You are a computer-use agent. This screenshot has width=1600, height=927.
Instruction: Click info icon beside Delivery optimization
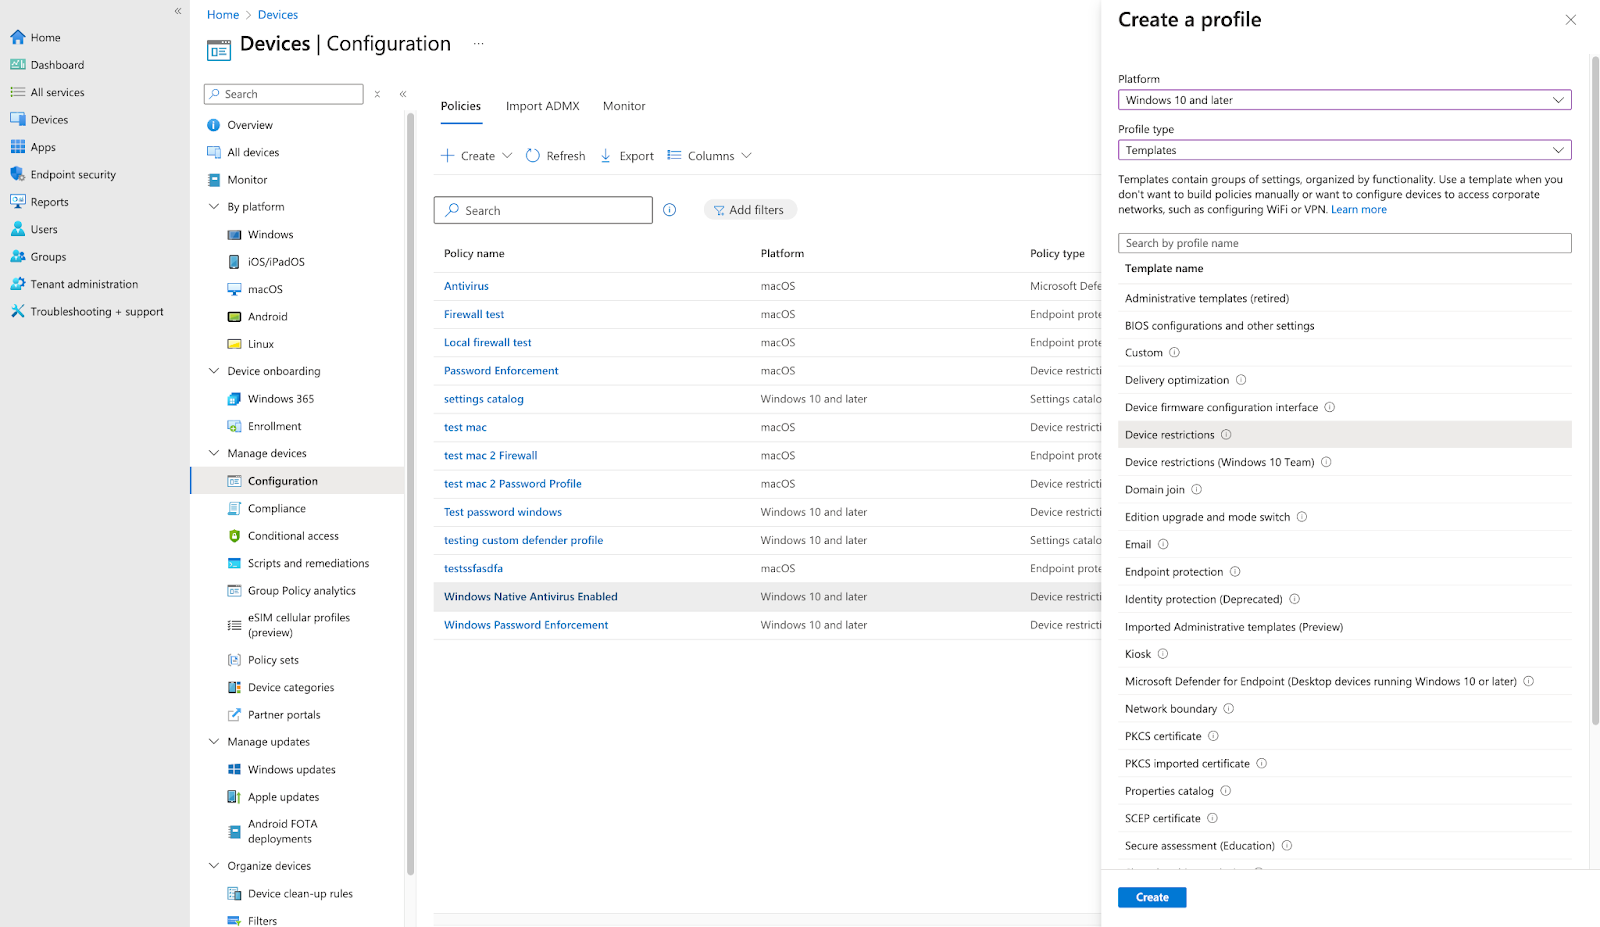(x=1241, y=380)
